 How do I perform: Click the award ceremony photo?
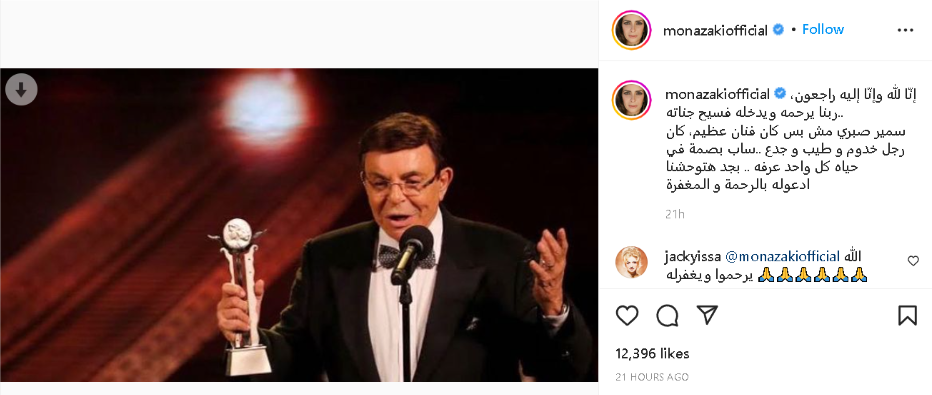click(x=299, y=225)
